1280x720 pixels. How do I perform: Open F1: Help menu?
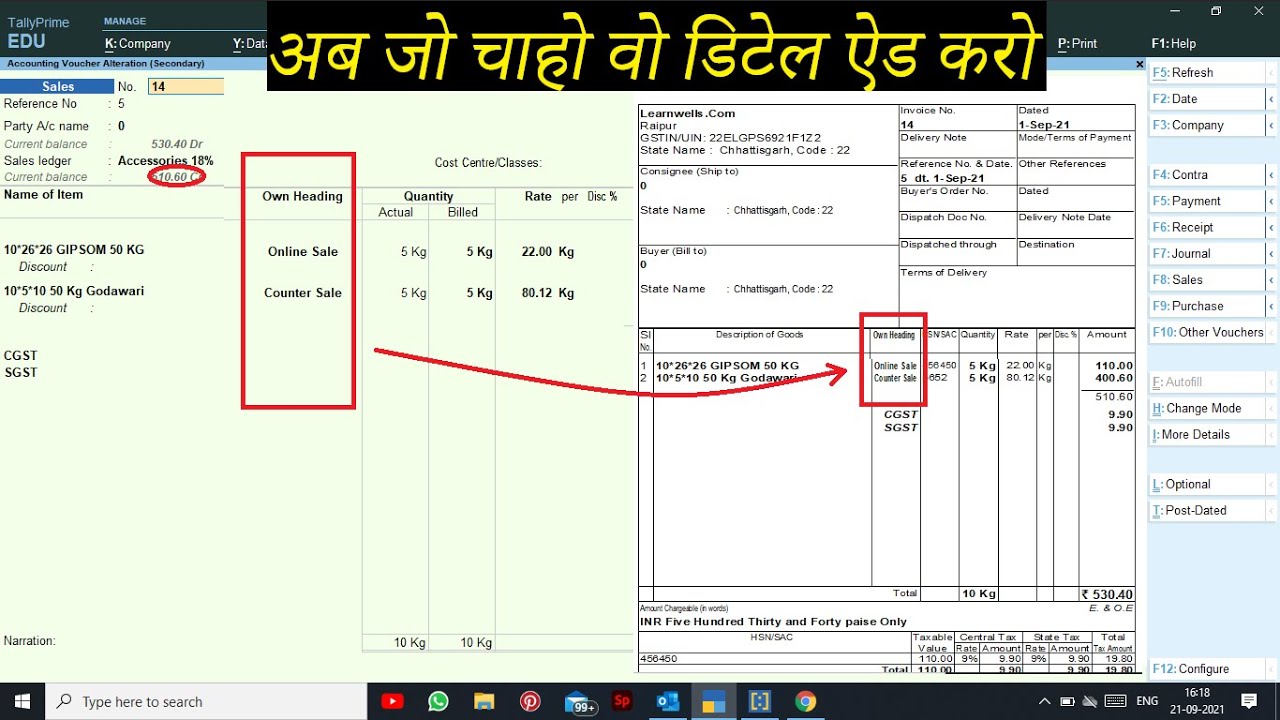pyautogui.click(x=1173, y=44)
